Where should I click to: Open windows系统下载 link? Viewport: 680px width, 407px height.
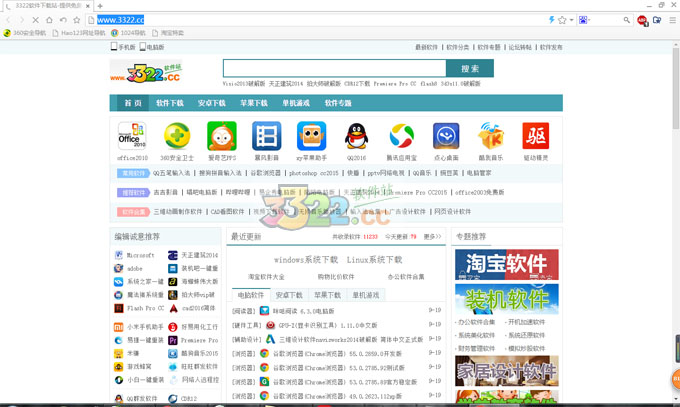[x=306, y=260]
